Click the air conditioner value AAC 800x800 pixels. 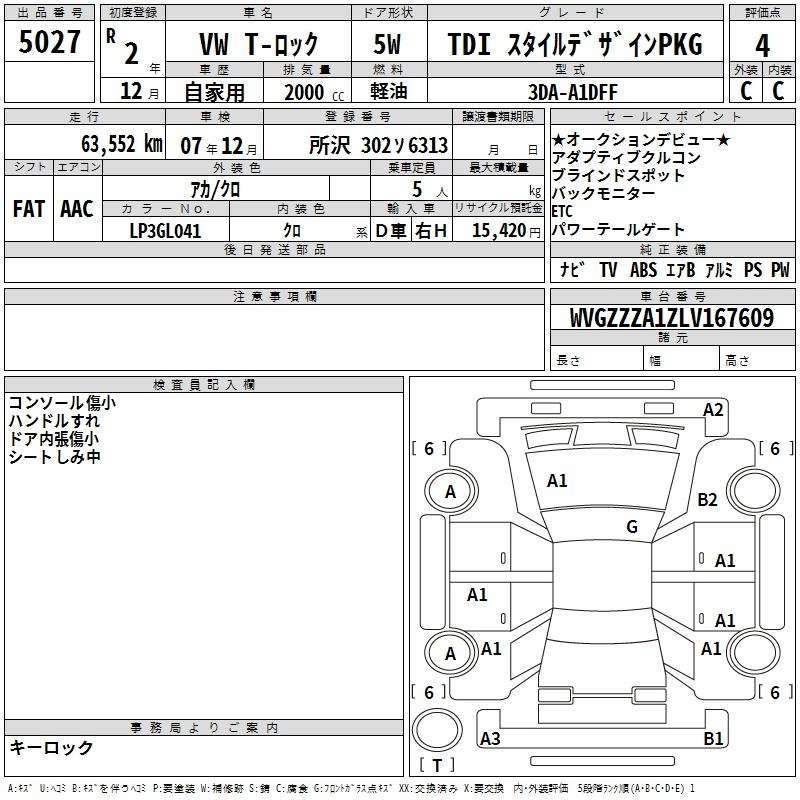pyautogui.click(x=77, y=209)
